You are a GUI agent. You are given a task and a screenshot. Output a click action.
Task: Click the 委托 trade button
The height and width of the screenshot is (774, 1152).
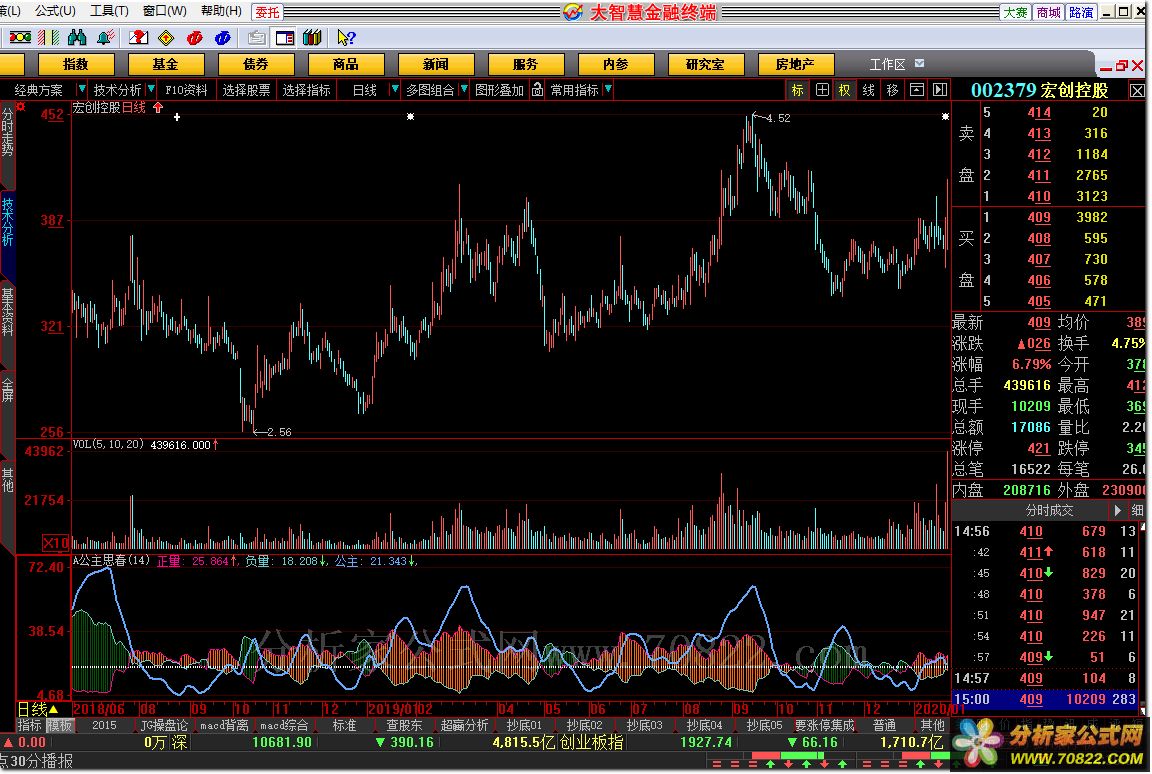point(267,12)
